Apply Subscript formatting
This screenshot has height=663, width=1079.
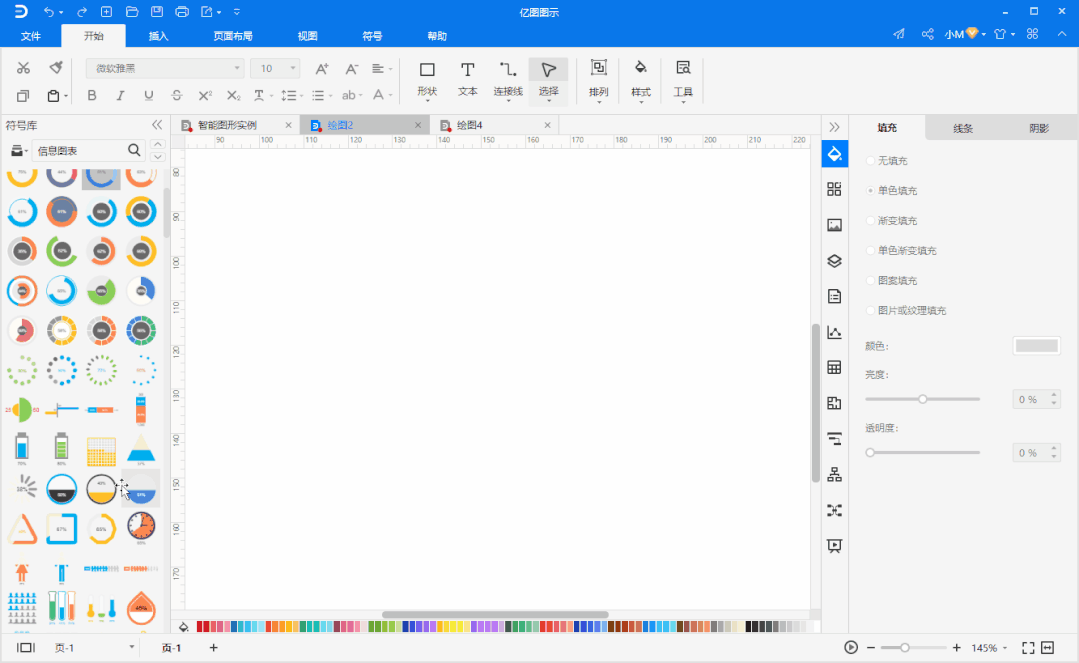click(x=234, y=96)
